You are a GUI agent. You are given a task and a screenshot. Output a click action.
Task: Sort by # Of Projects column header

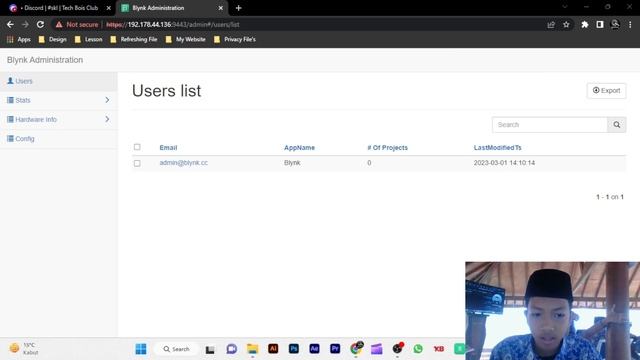[x=387, y=148]
